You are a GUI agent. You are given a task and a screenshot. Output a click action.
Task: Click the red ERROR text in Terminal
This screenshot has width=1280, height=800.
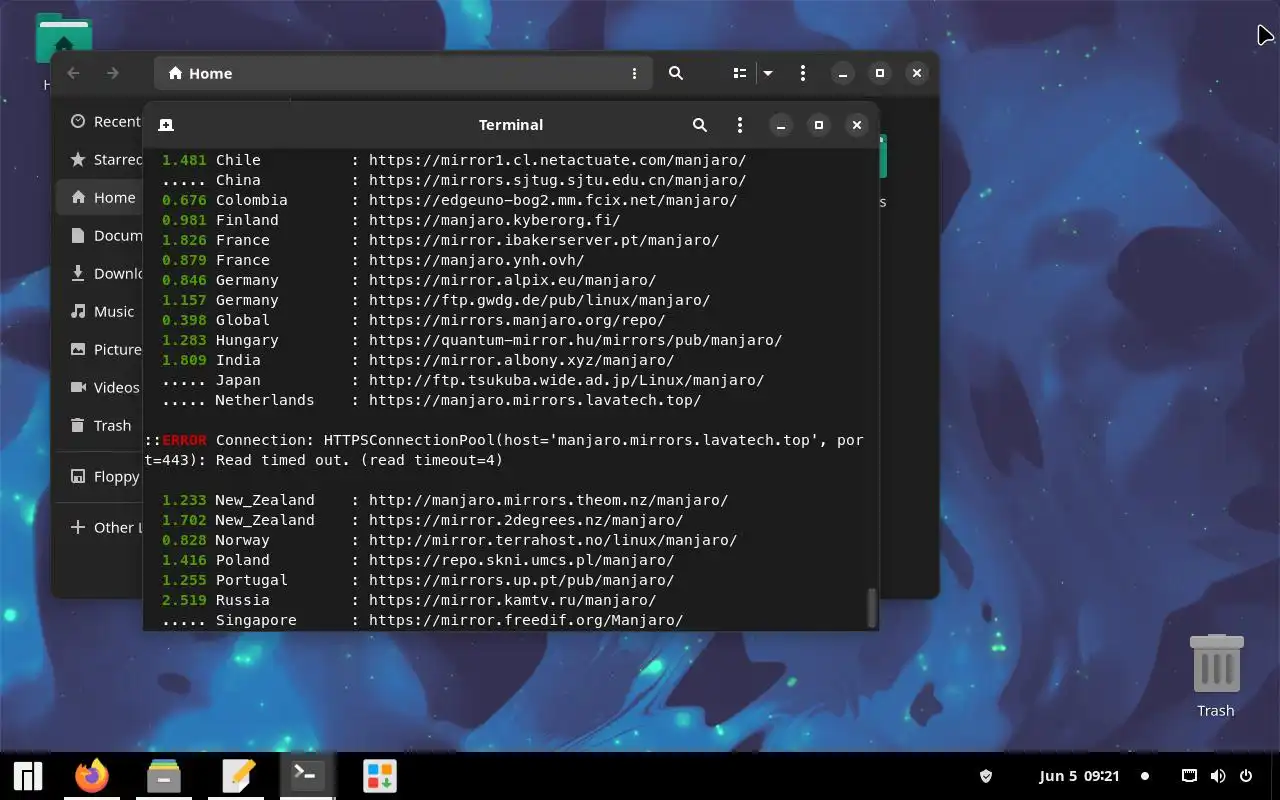pos(184,440)
